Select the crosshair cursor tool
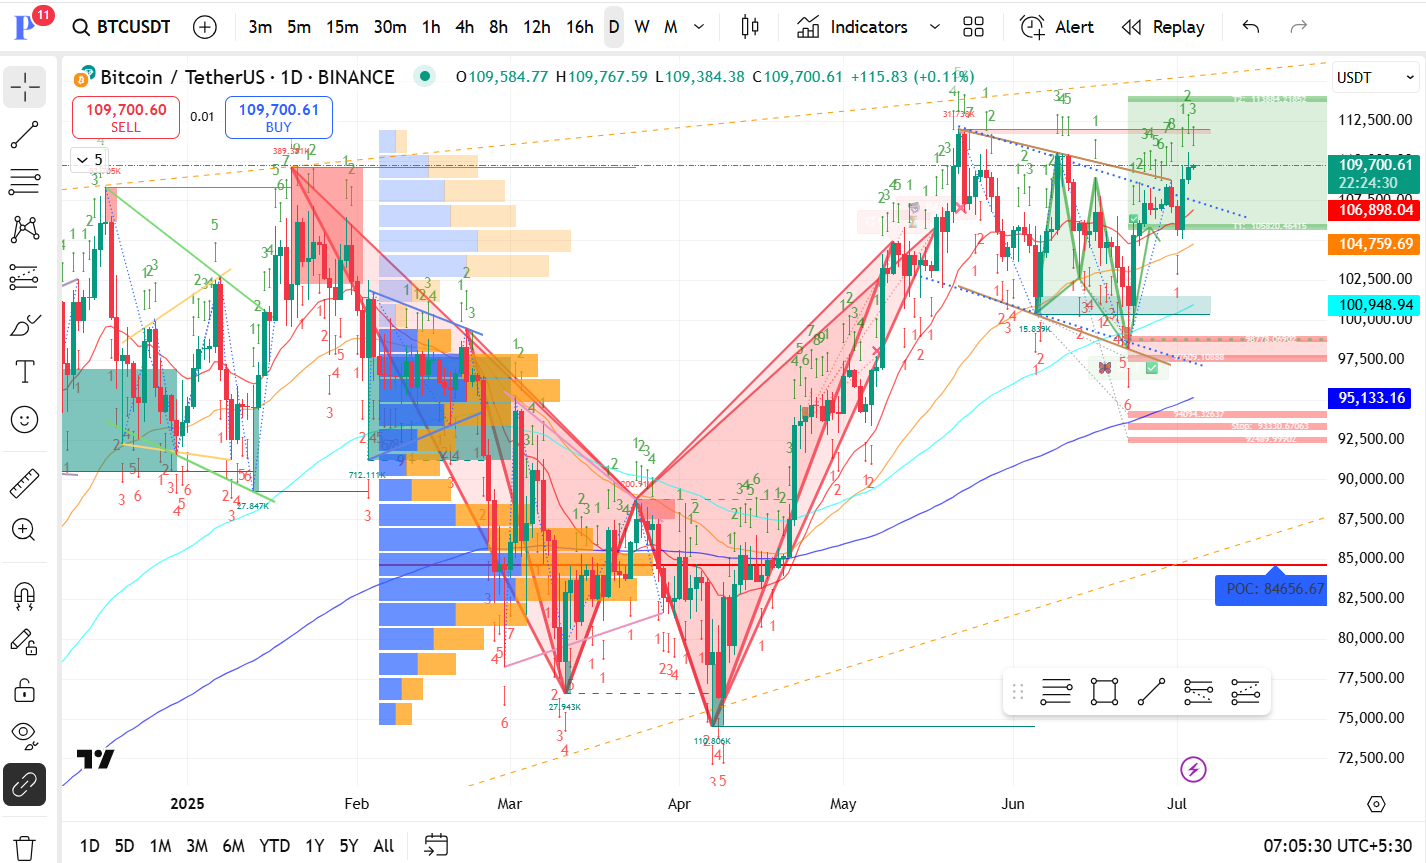The image size is (1426, 863). tap(25, 88)
